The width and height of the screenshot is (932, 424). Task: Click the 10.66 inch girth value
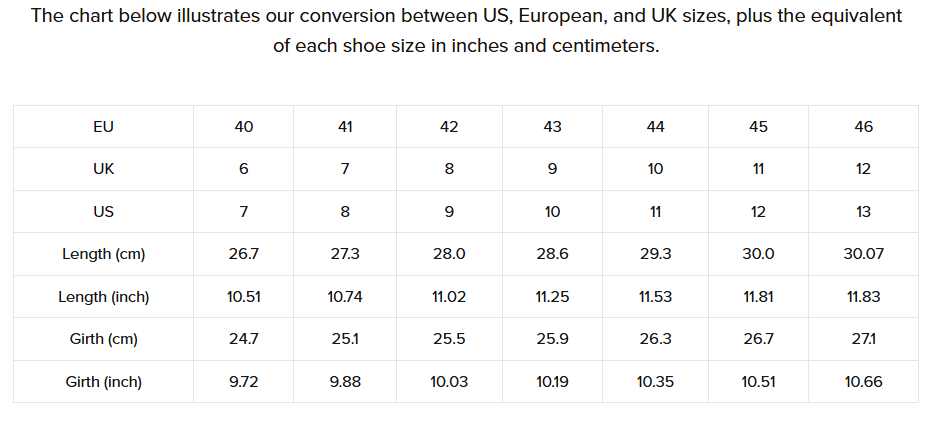(x=864, y=382)
